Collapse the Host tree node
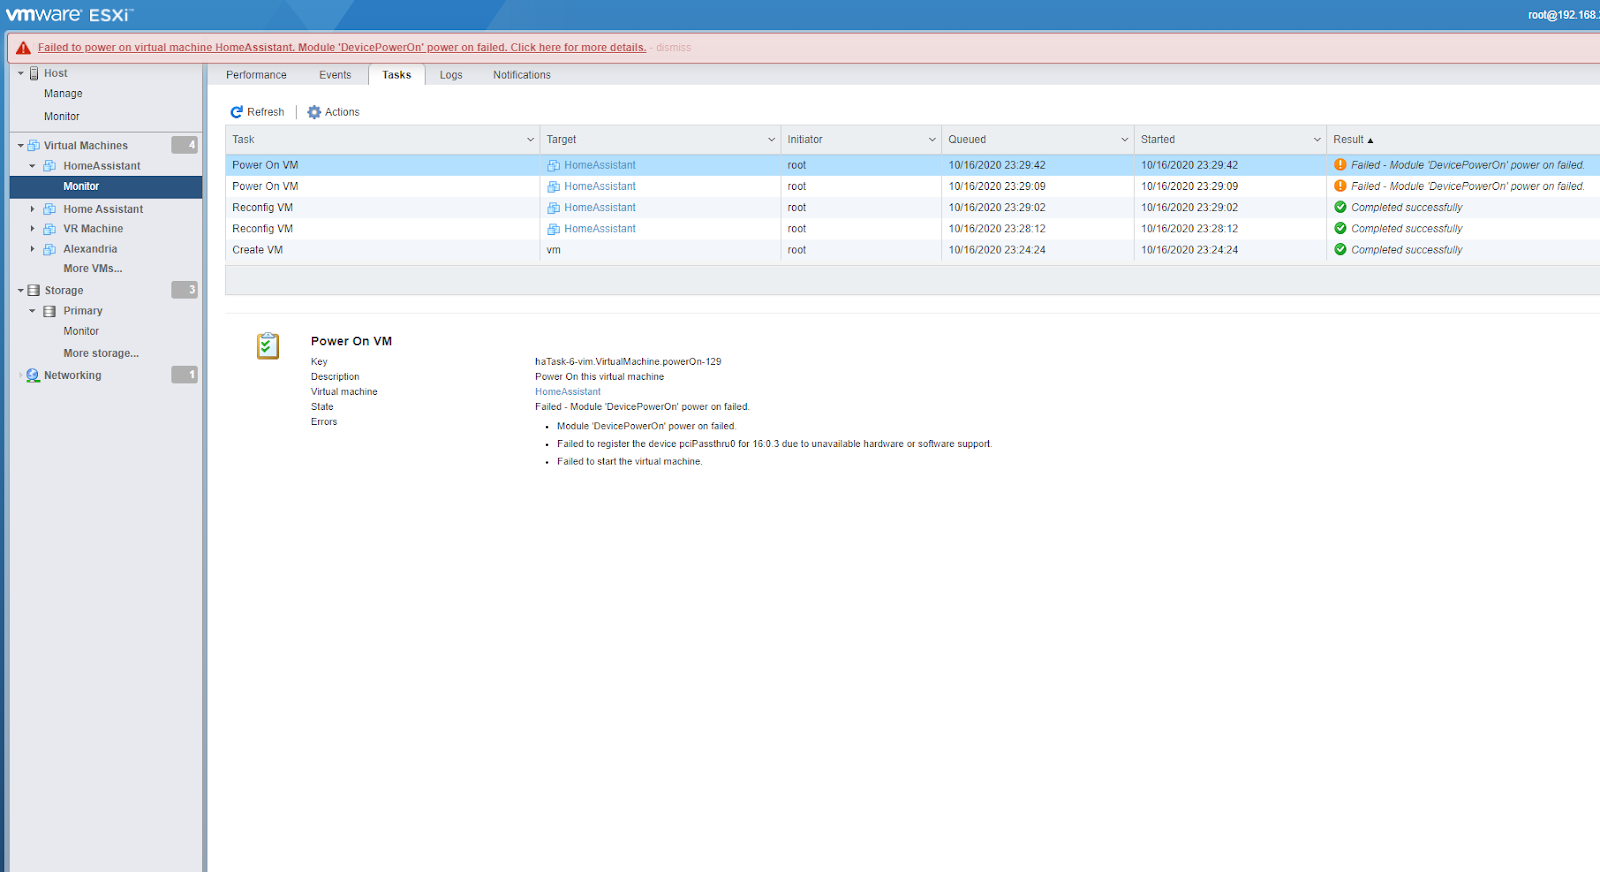The image size is (1600, 872). coord(20,73)
